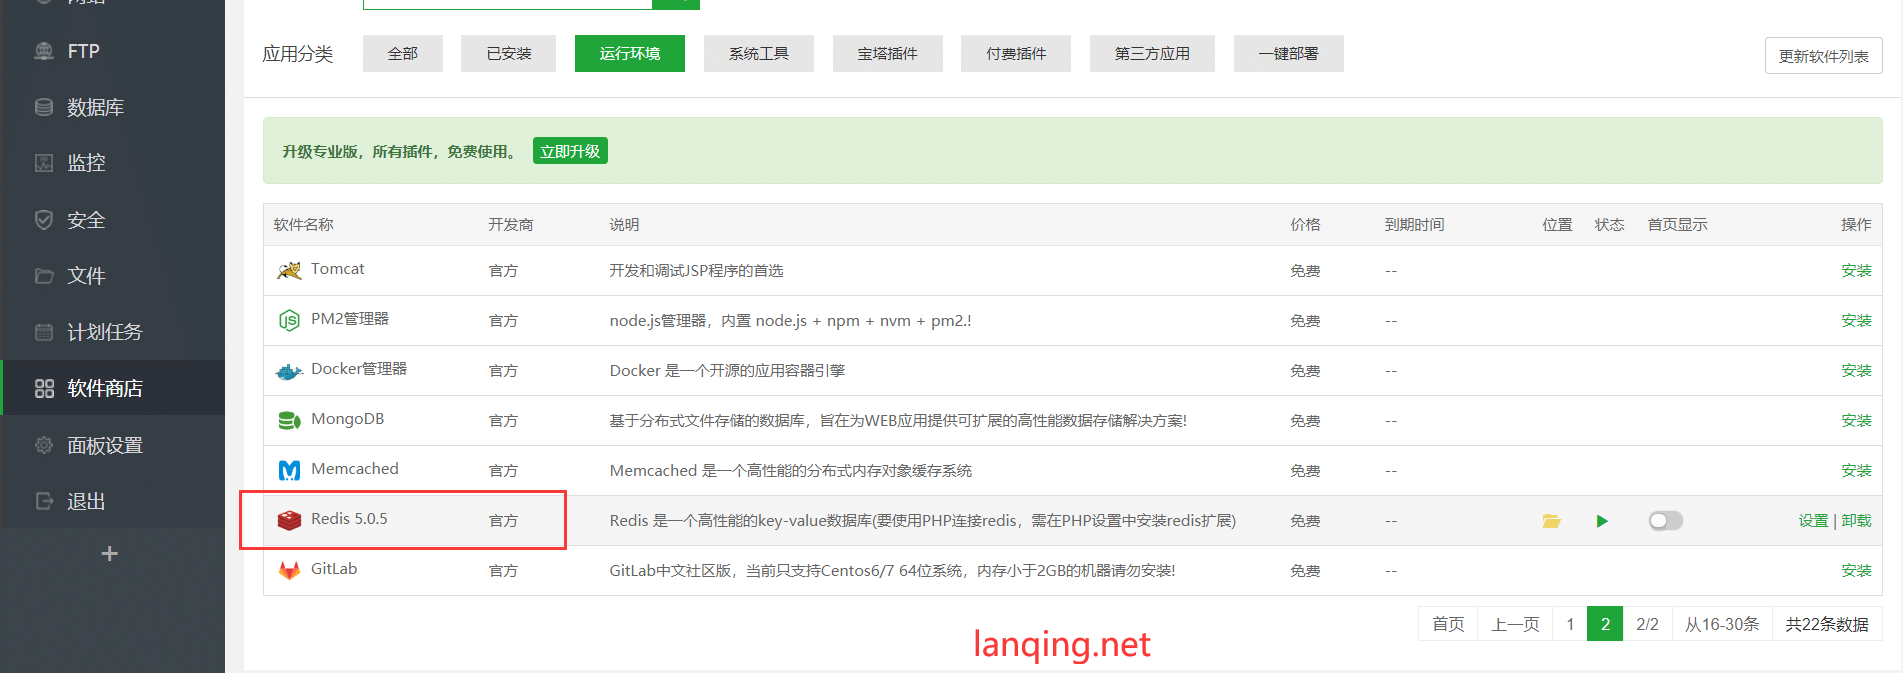Image resolution: width=1903 pixels, height=673 pixels.
Task: Click the Redis green play status icon
Action: 1602,521
